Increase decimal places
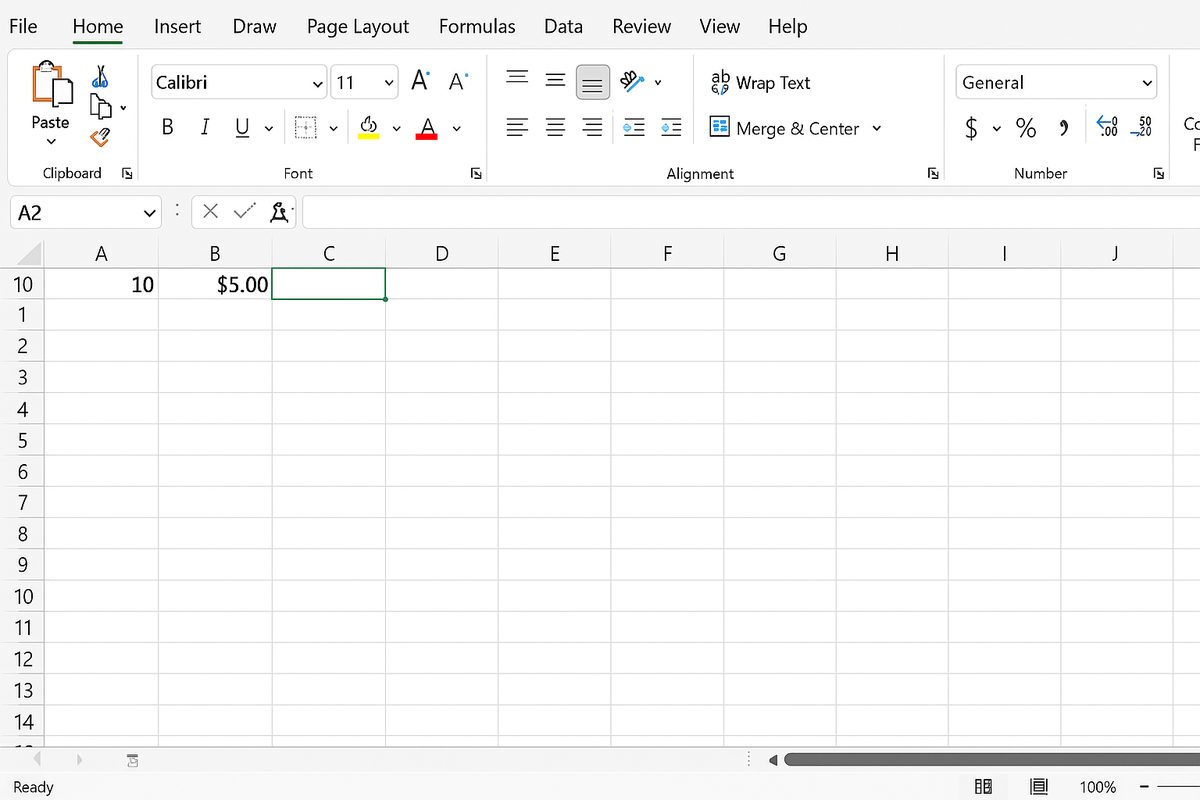This screenshot has width=1200, height=800. pos(1107,126)
